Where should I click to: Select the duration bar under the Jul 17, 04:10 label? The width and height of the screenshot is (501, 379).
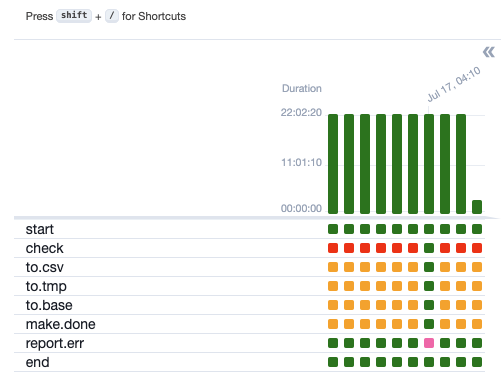pos(429,164)
